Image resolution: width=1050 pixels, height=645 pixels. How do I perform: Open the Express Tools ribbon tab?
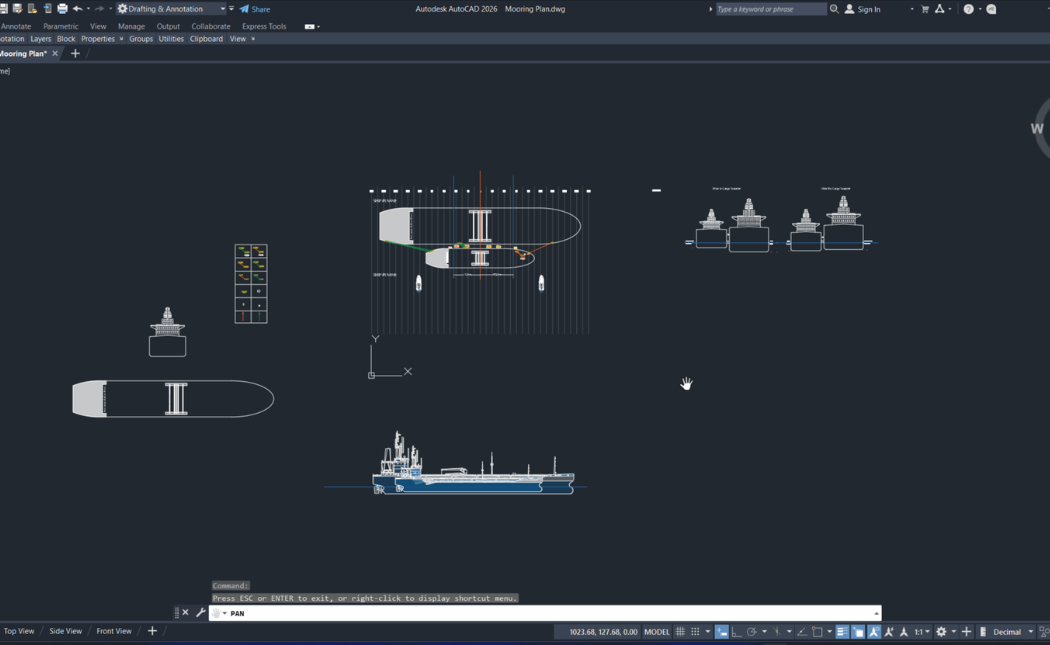tap(264, 26)
